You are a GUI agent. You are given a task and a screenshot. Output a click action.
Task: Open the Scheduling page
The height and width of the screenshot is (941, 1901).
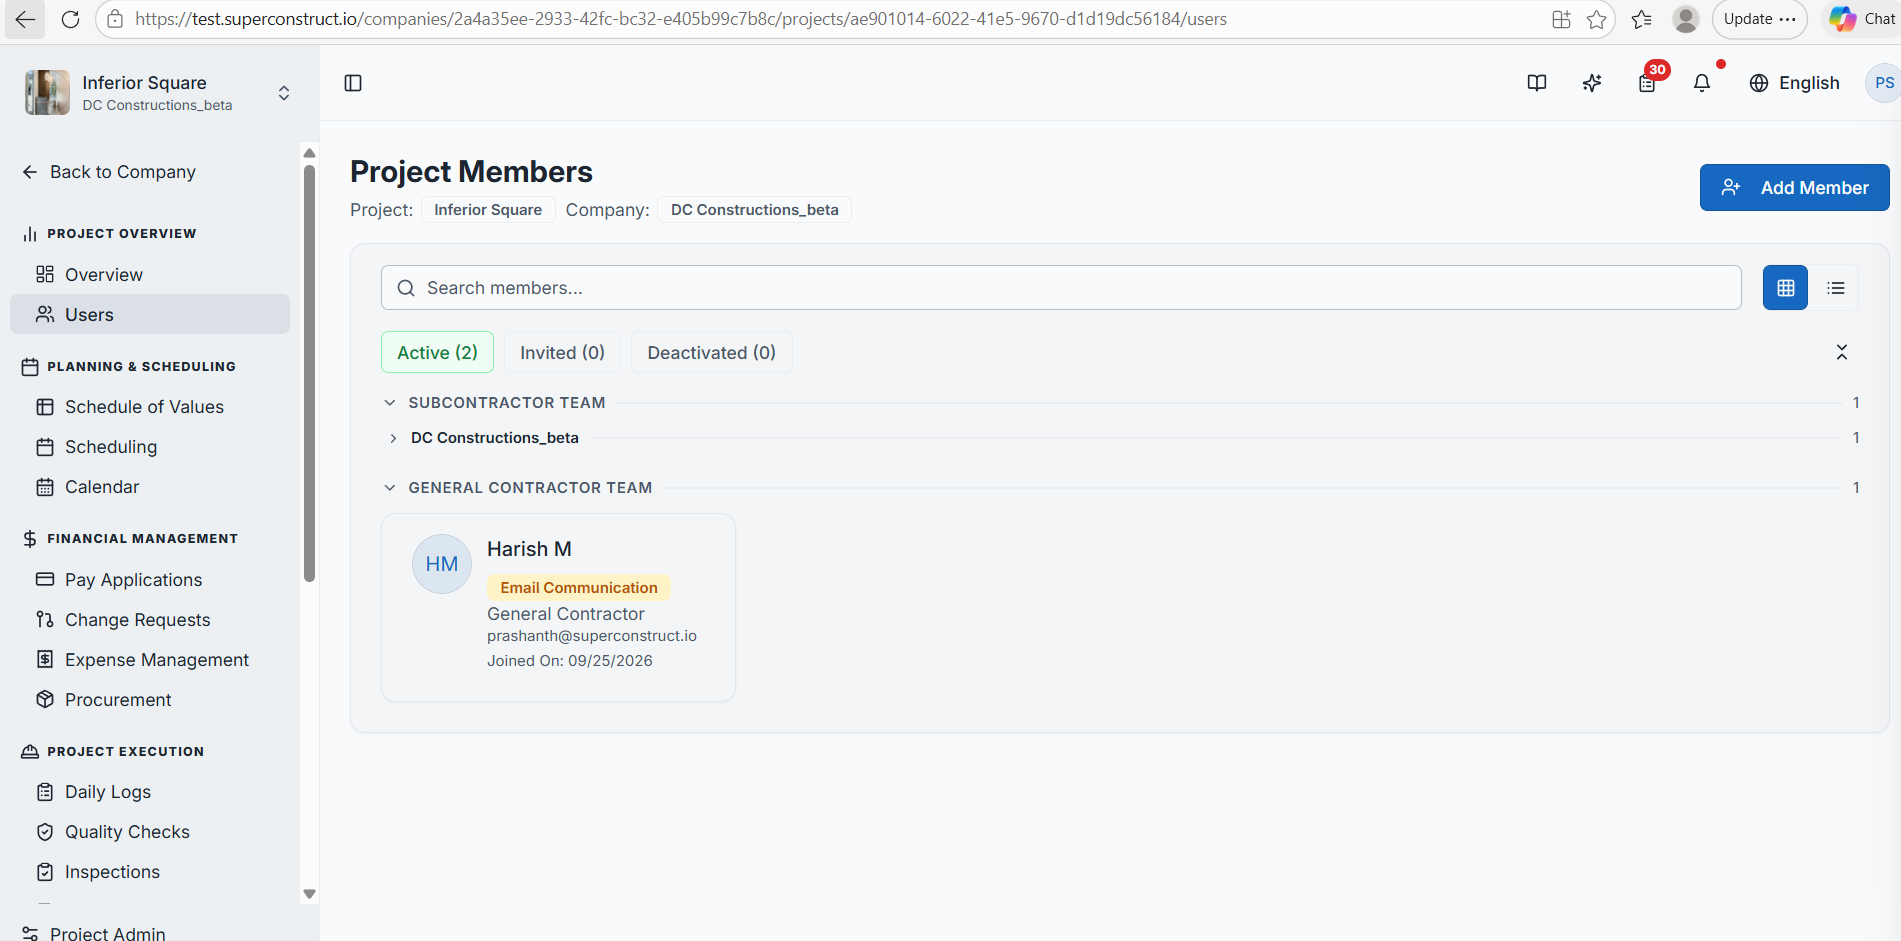150,447
